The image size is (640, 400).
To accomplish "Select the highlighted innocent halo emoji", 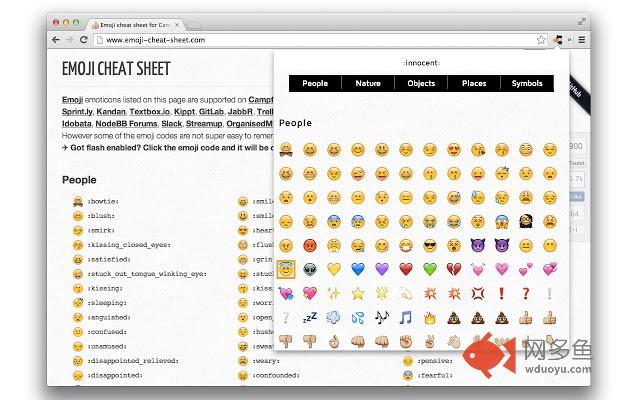I will 286,269.
